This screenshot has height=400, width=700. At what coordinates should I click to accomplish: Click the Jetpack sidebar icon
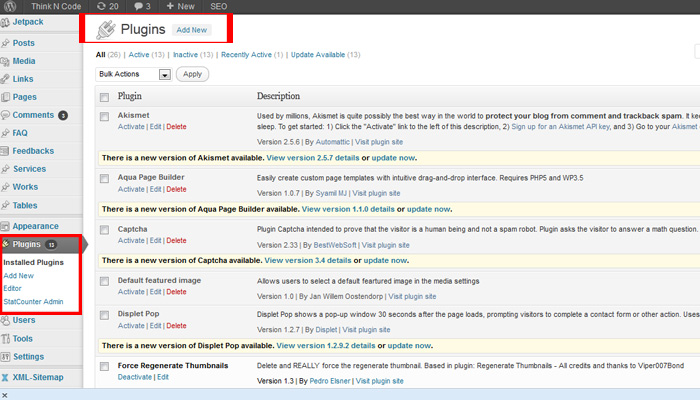tap(5, 22)
